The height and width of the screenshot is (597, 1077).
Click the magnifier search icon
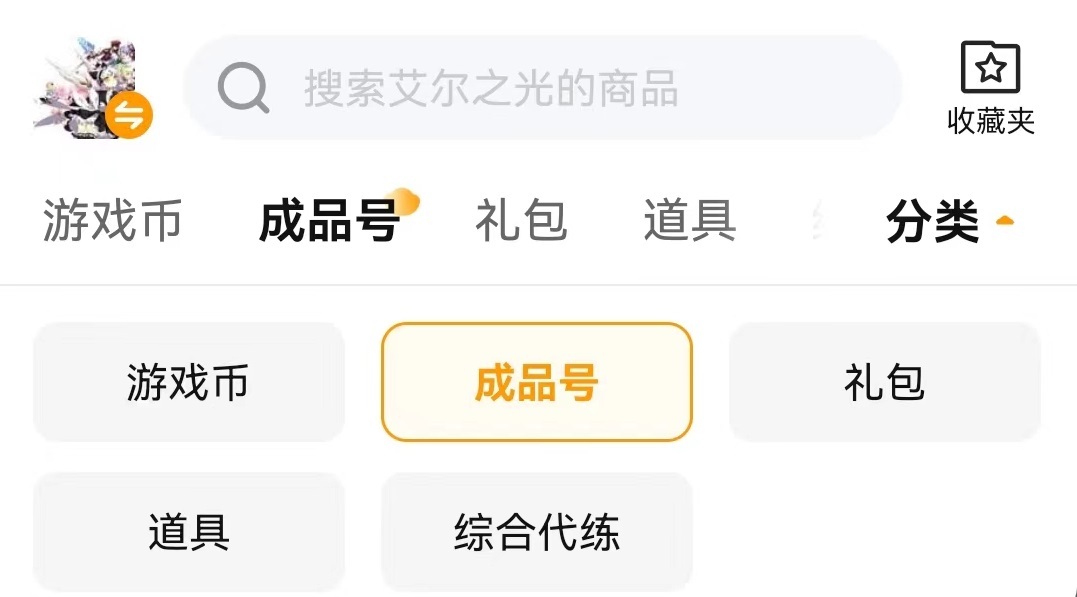click(x=243, y=89)
